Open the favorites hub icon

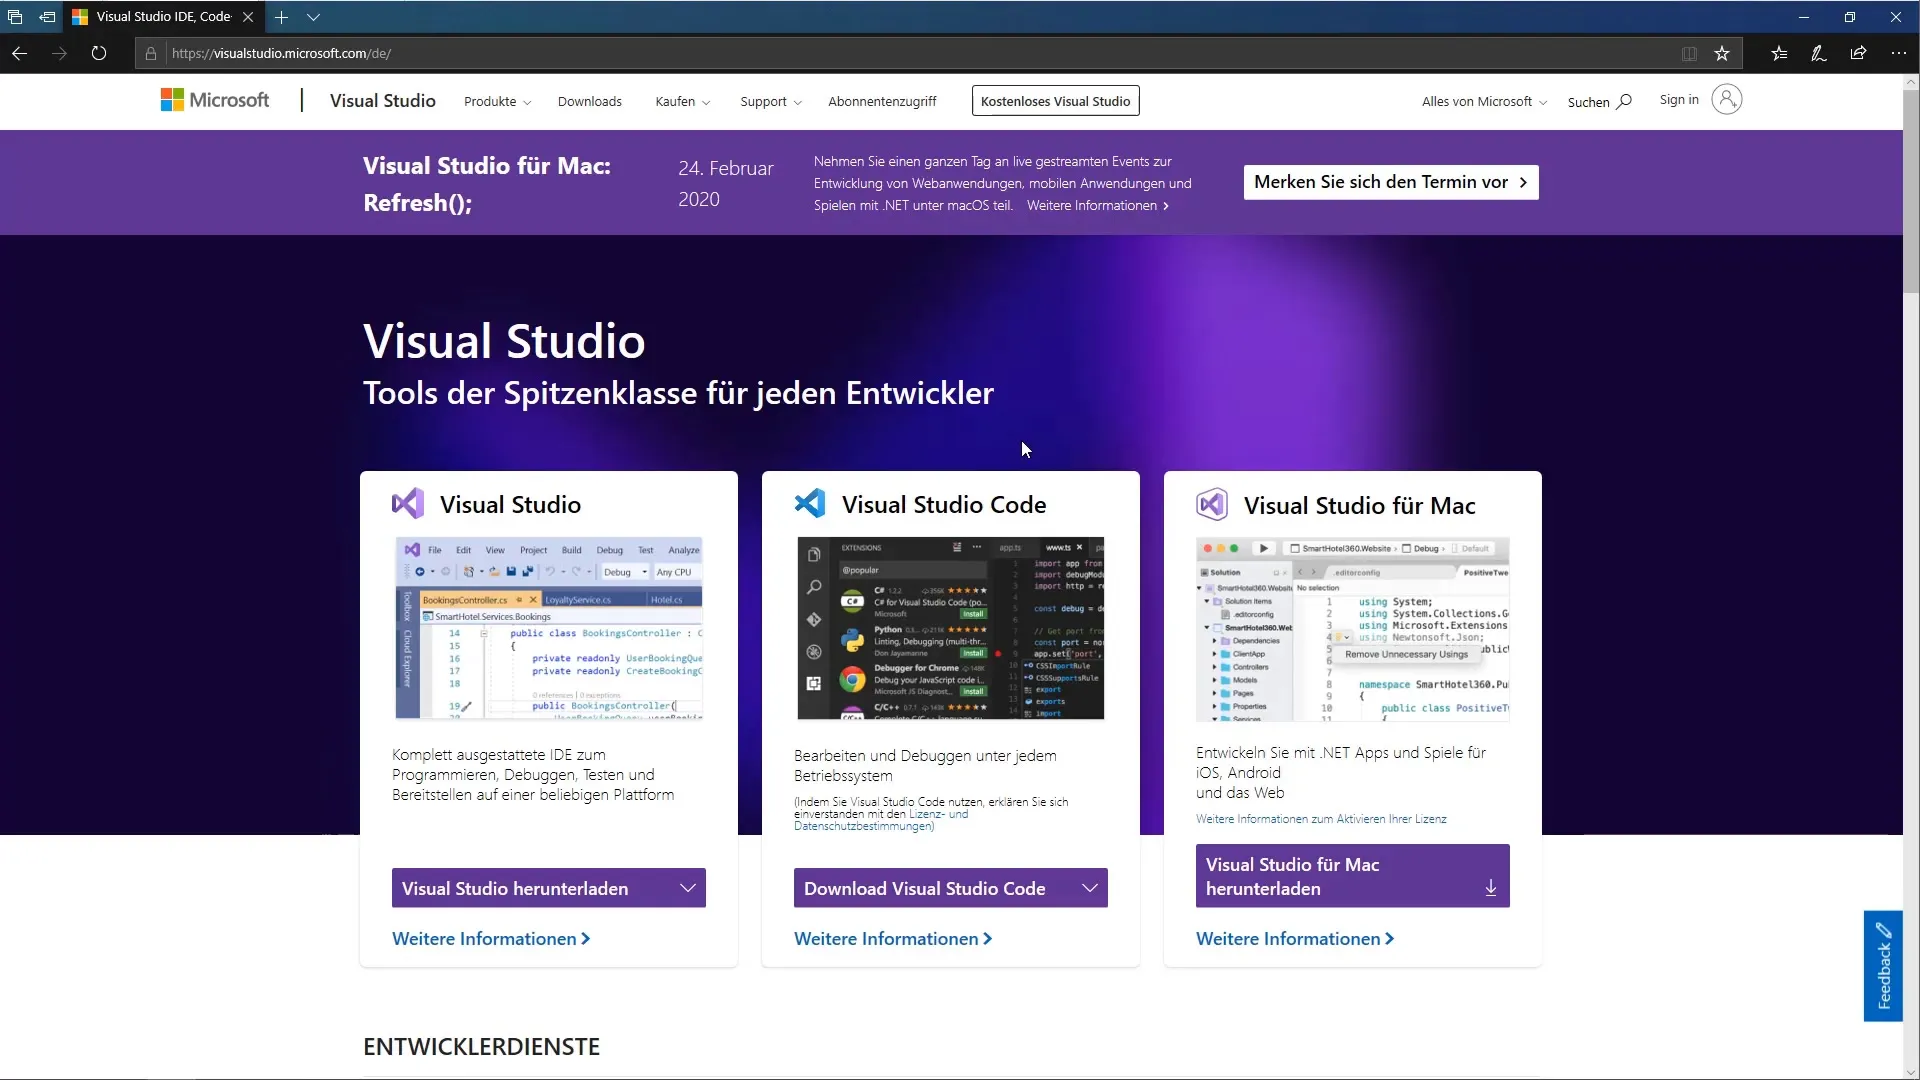1779,54
